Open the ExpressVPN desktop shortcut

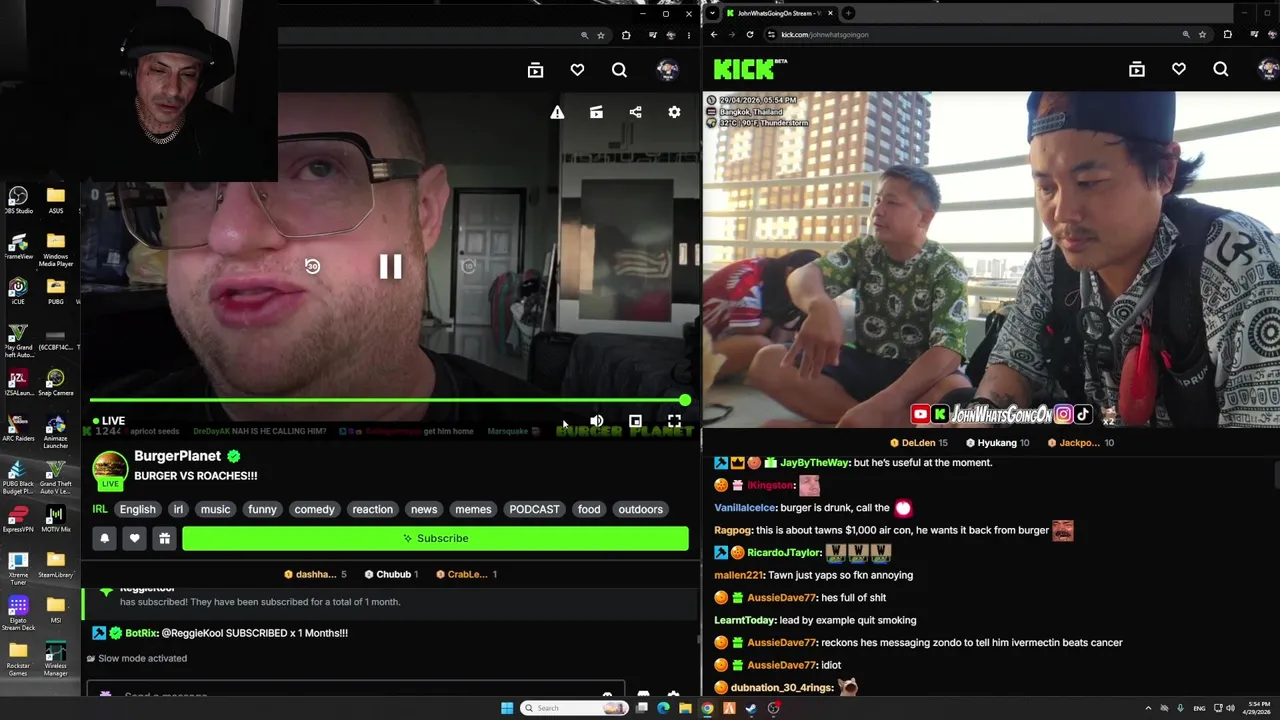click(x=18, y=520)
